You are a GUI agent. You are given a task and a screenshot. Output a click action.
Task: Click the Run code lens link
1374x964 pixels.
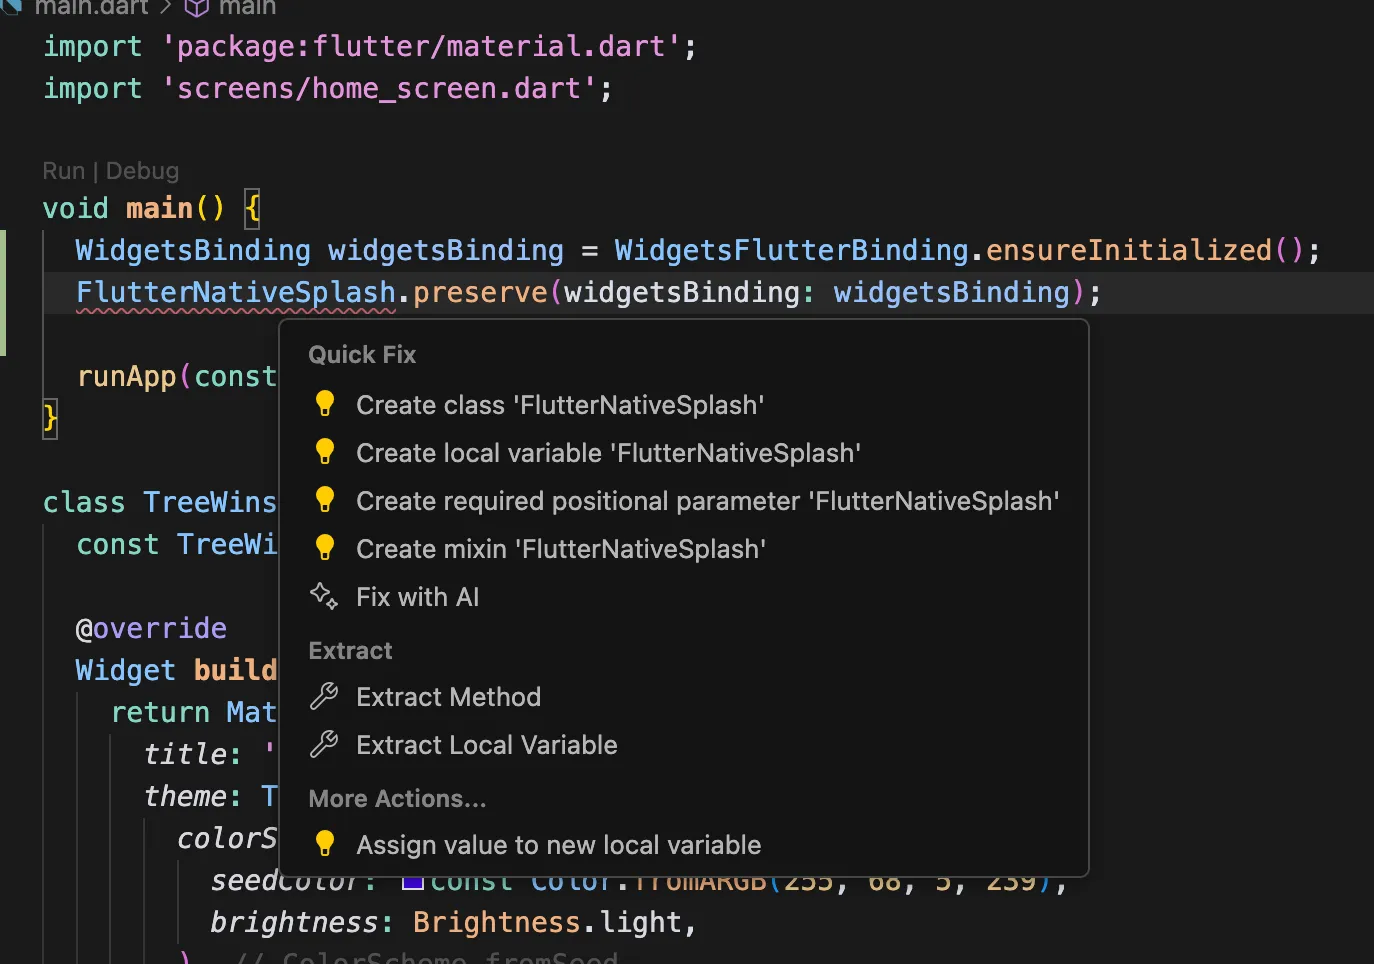coord(64,171)
